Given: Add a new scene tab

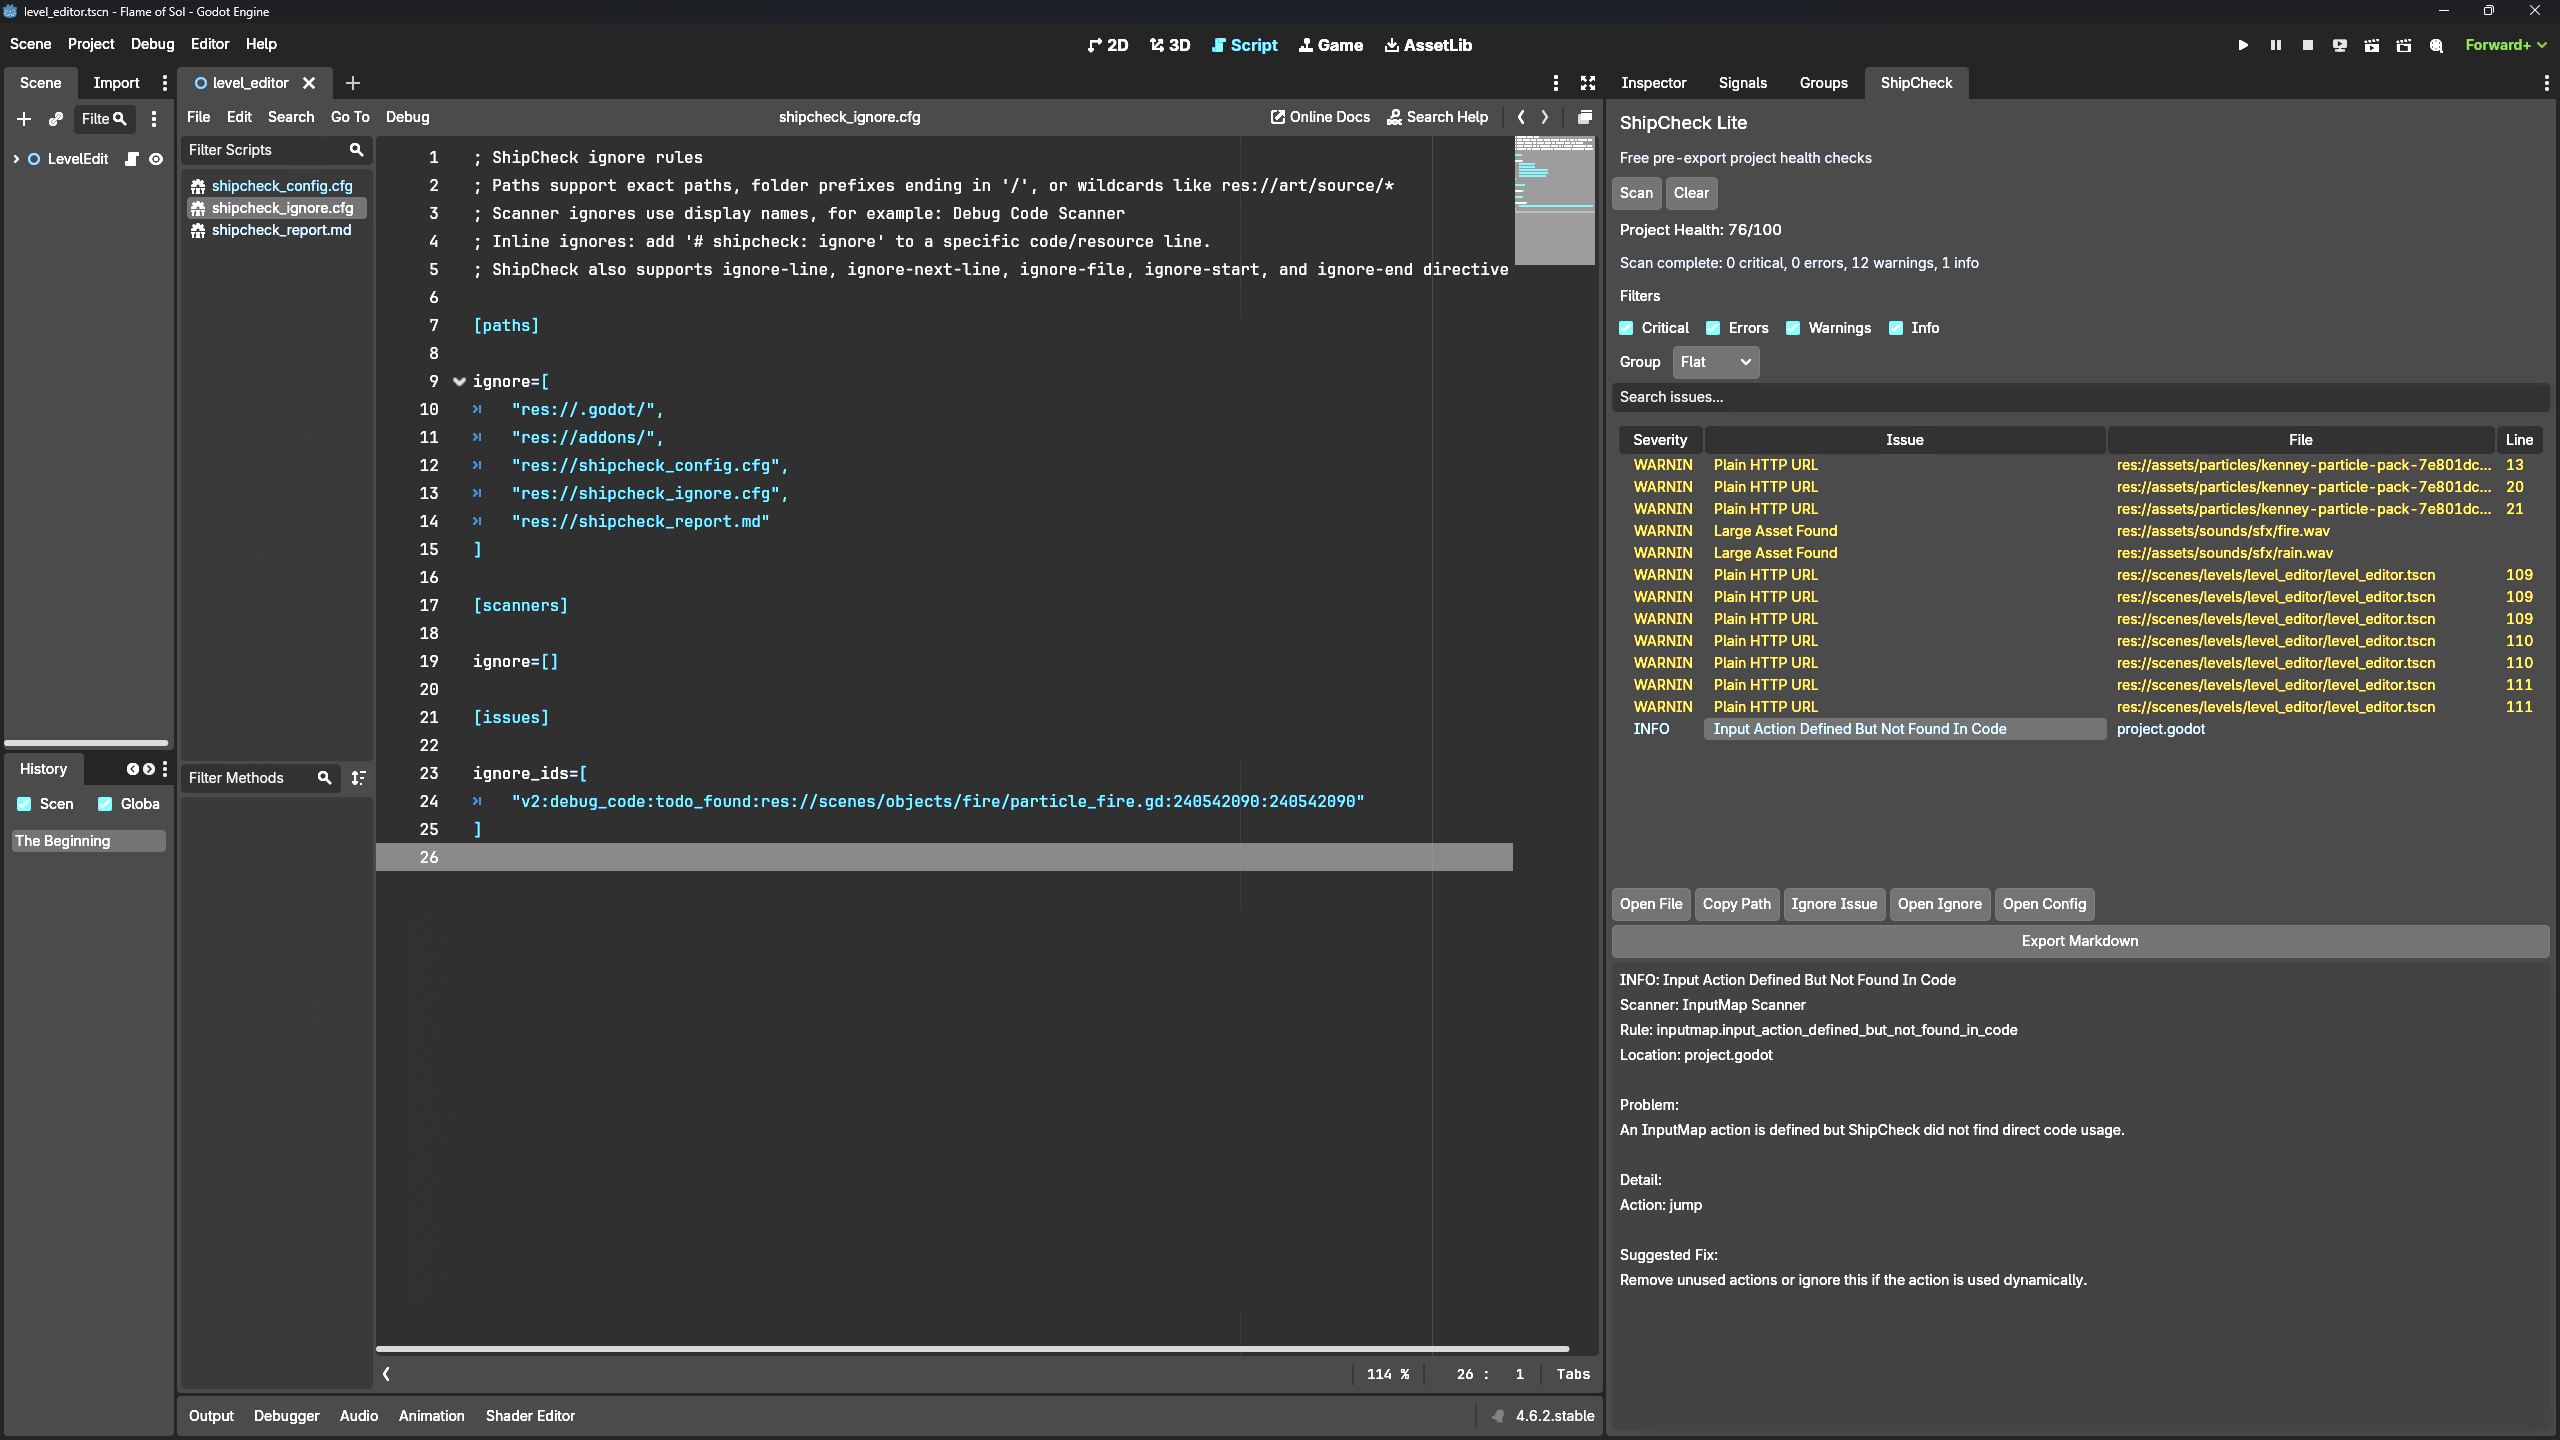Looking at the screenshot, I should point(352,83).
